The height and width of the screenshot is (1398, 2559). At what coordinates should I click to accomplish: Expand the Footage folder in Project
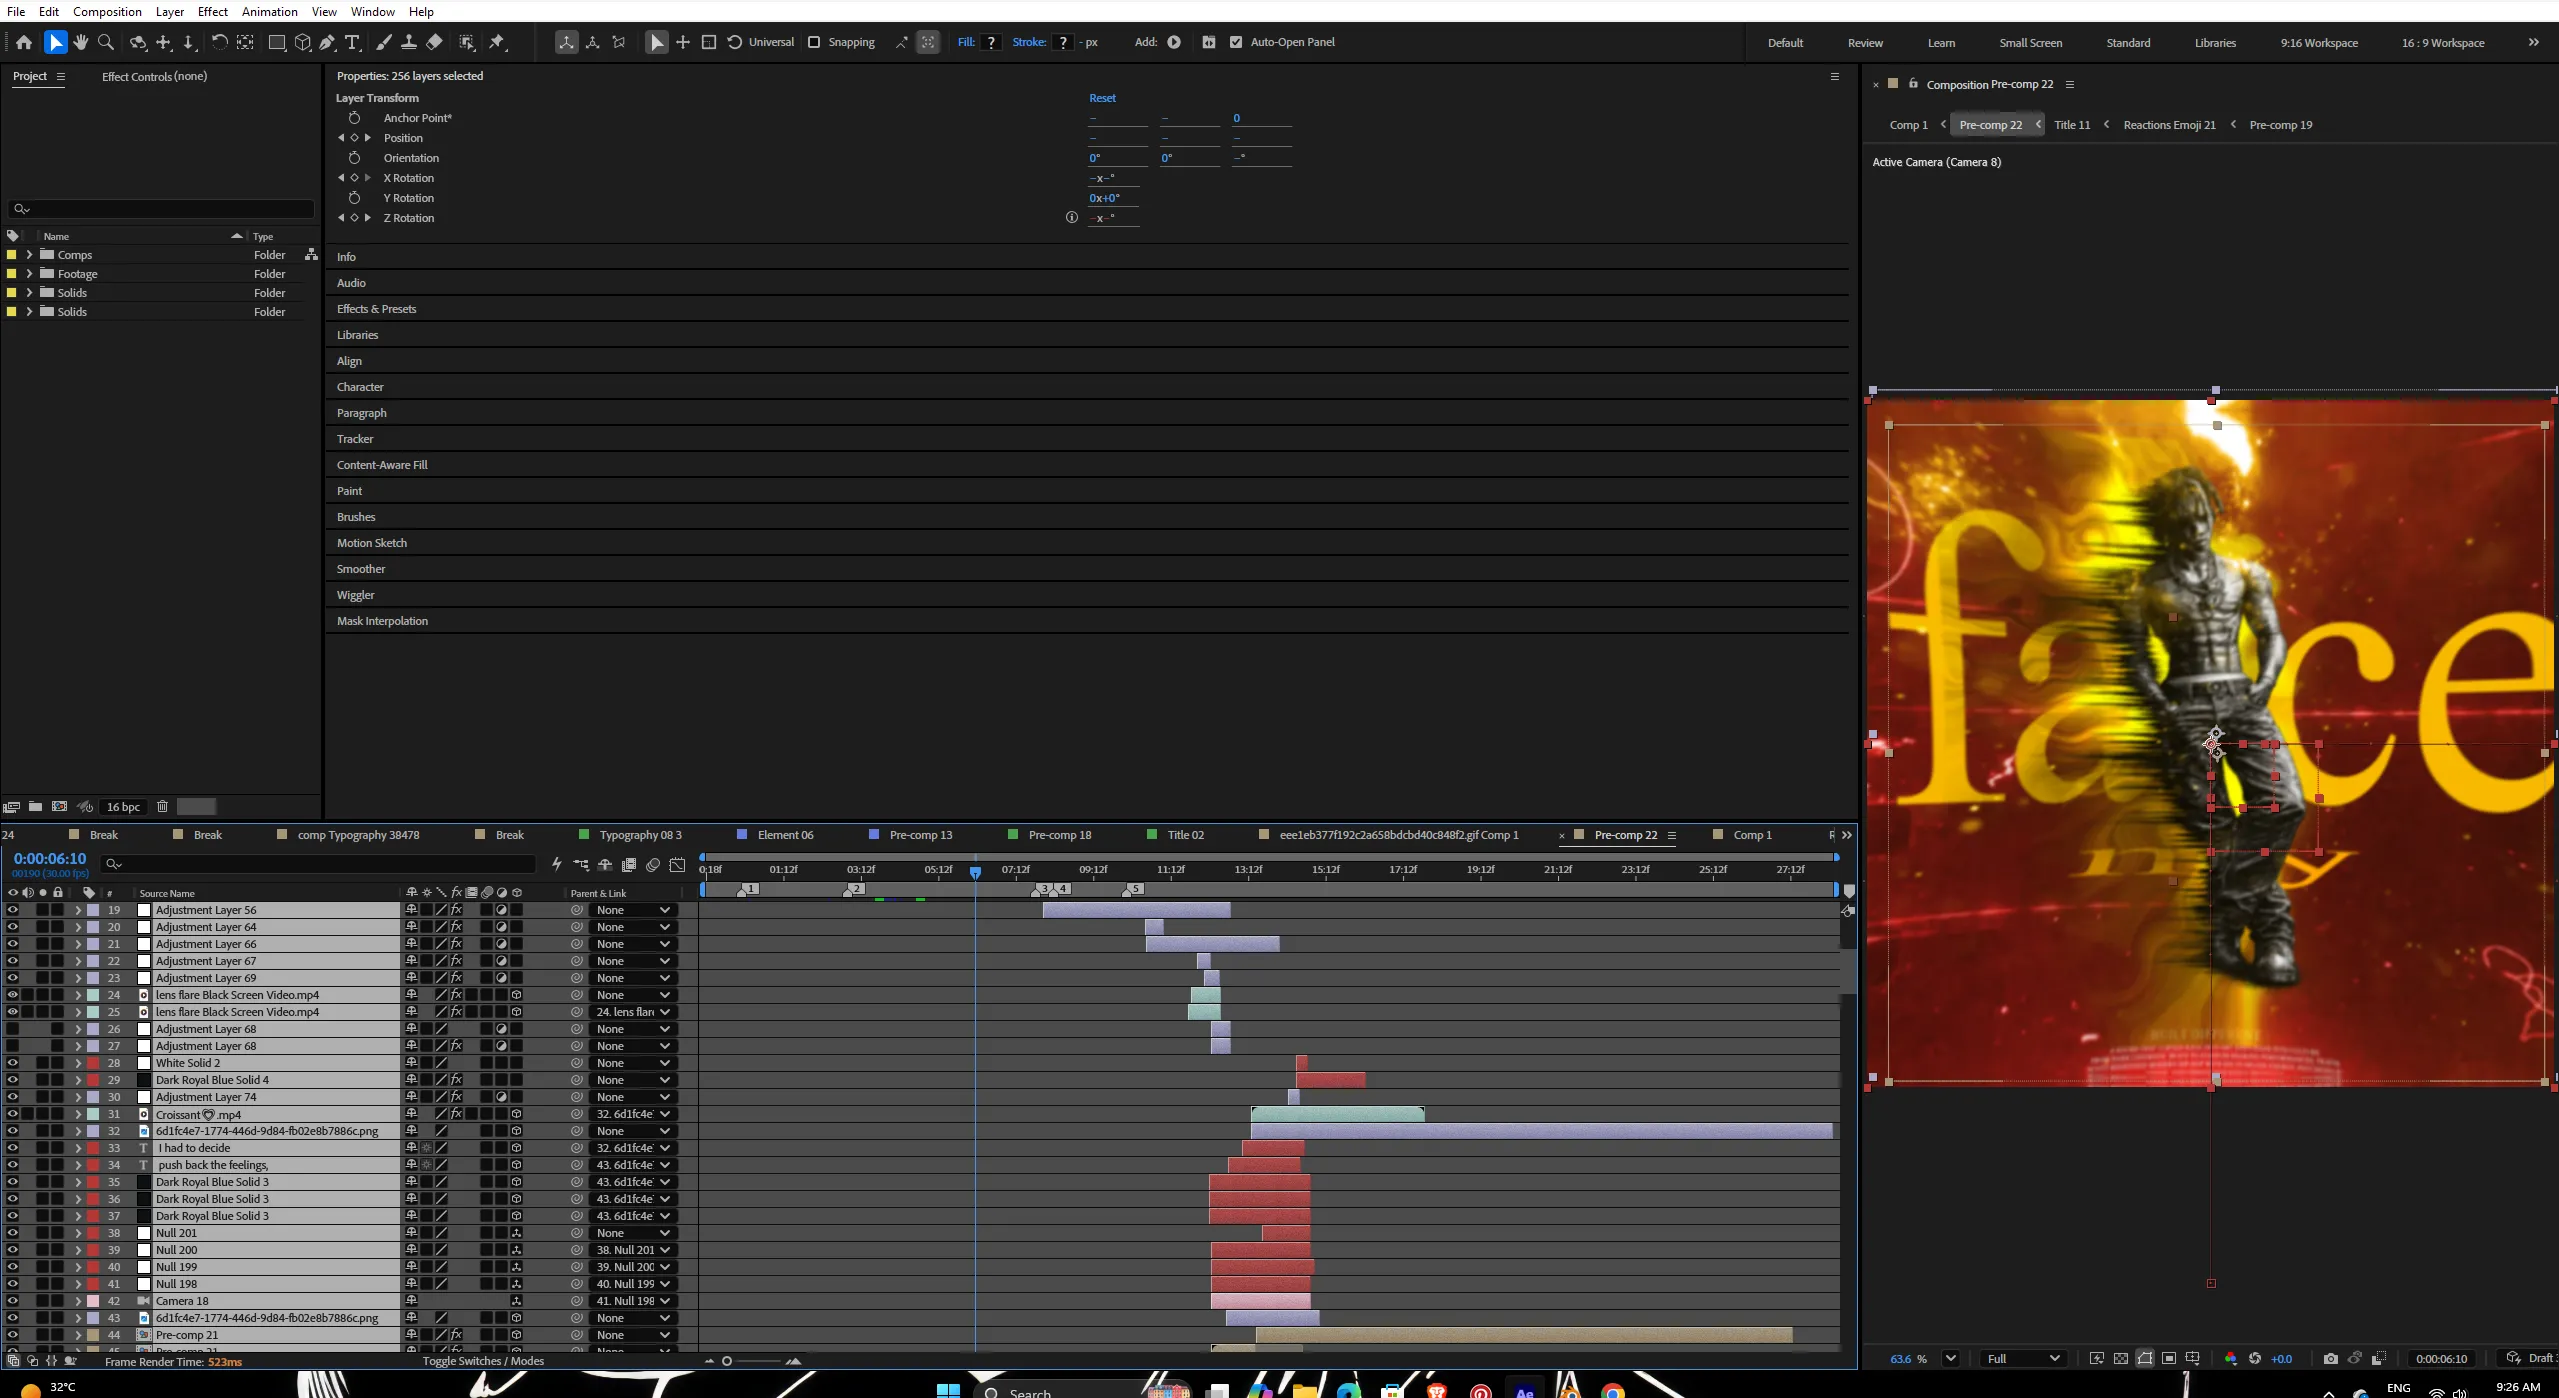click(29, 274)
